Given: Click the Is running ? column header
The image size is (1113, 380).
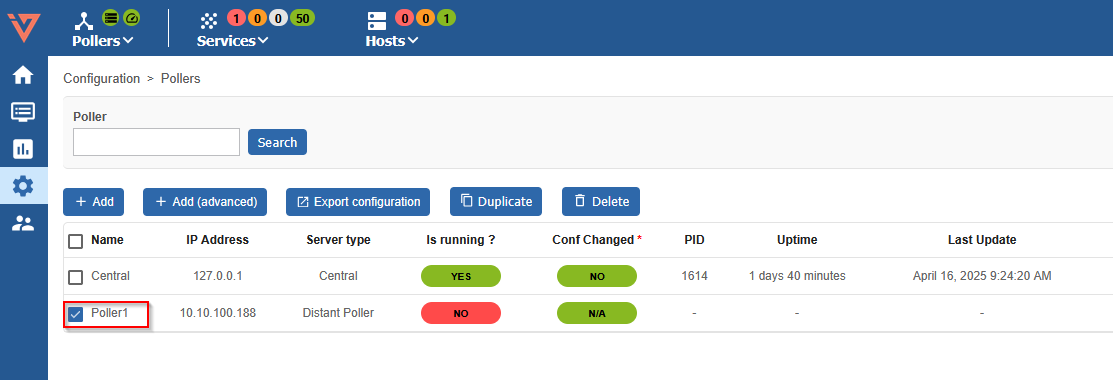Looking at the screenshot, I should [x=461, y=240].
